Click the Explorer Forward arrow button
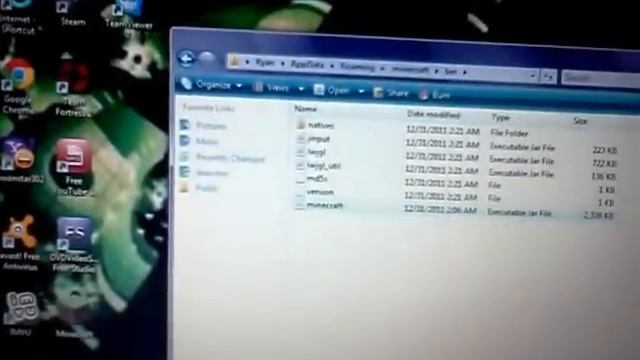This screenshot has height=360, width=640. [x=207, y=58]
